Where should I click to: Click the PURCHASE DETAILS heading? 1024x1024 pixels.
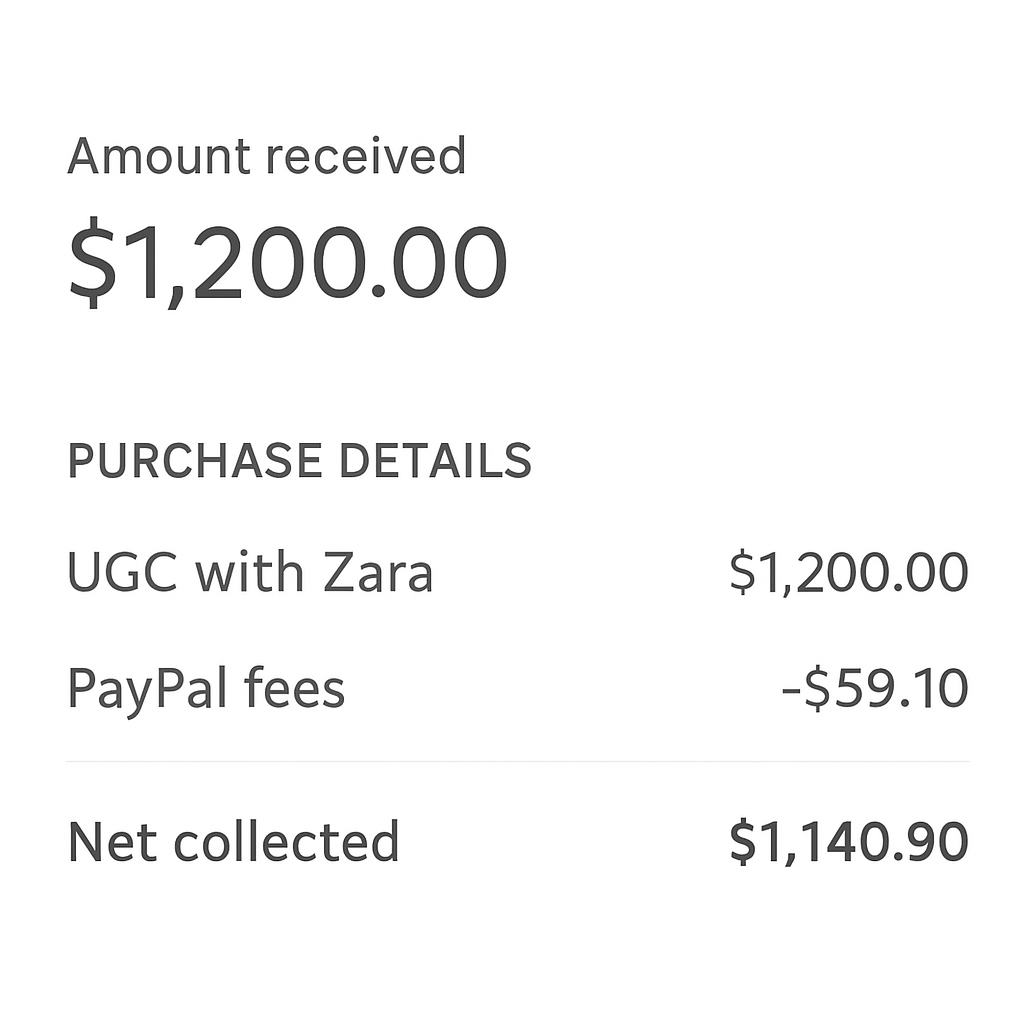299,461
